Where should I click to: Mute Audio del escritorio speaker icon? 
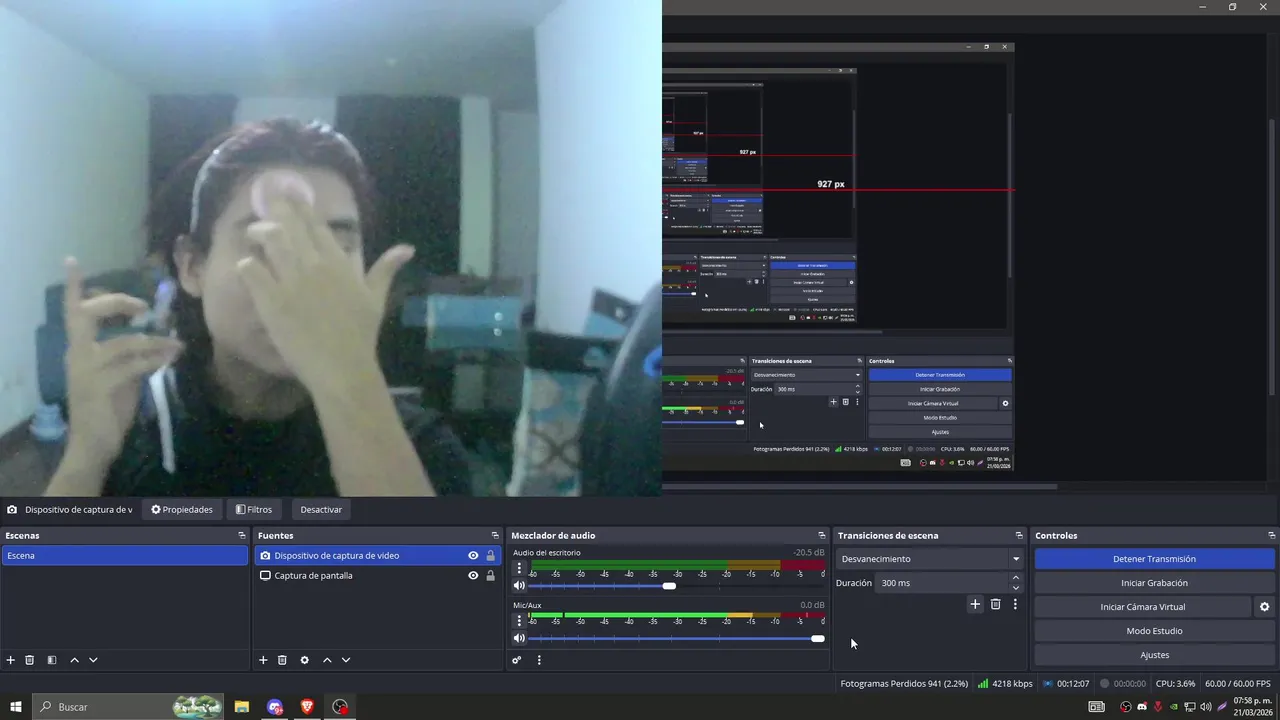(x=519, y=586)
